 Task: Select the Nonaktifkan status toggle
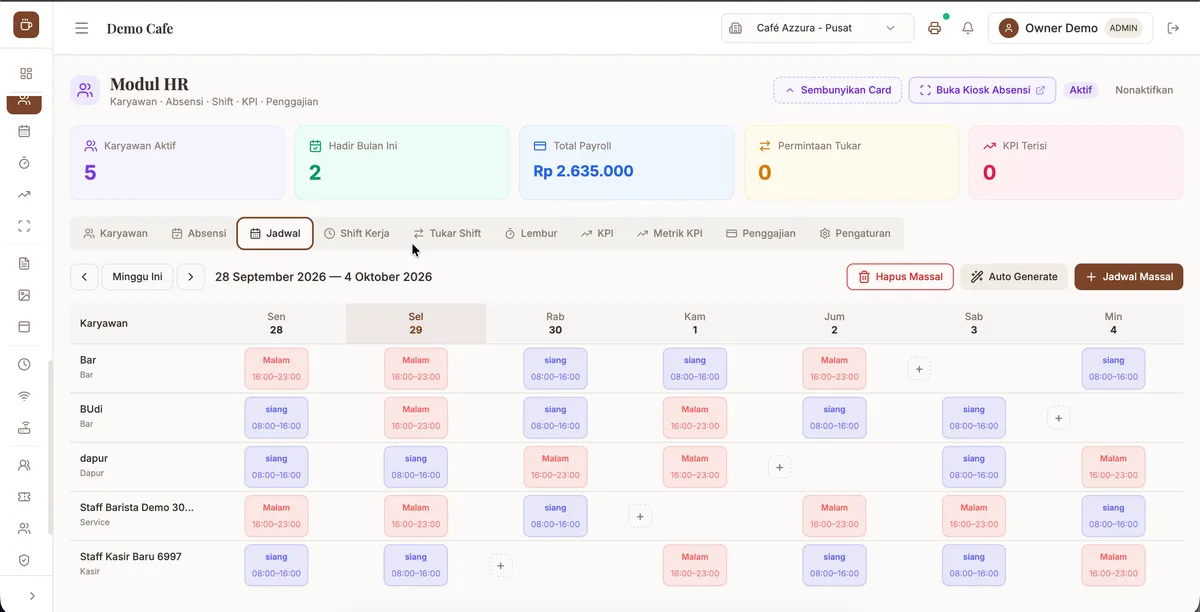[x=1144, y=90]
